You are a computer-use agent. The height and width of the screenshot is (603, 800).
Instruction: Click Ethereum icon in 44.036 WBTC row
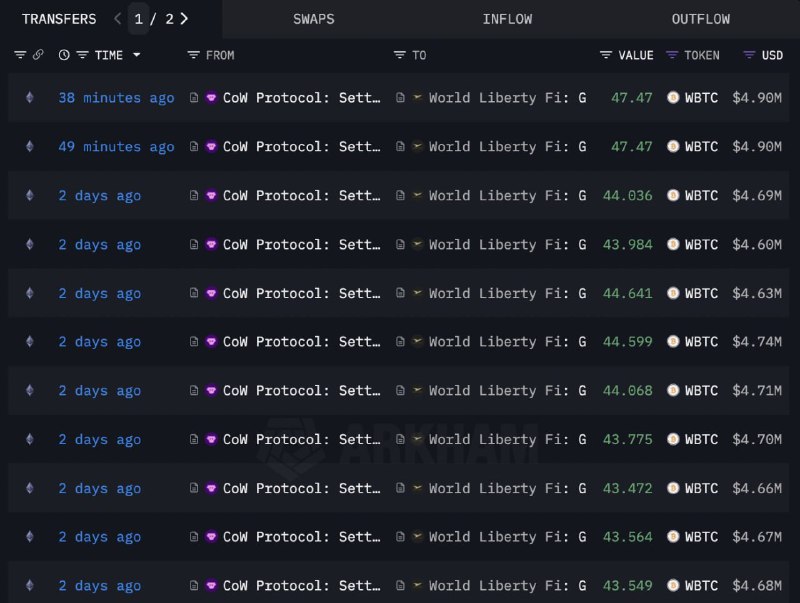[x=30, y=195]
